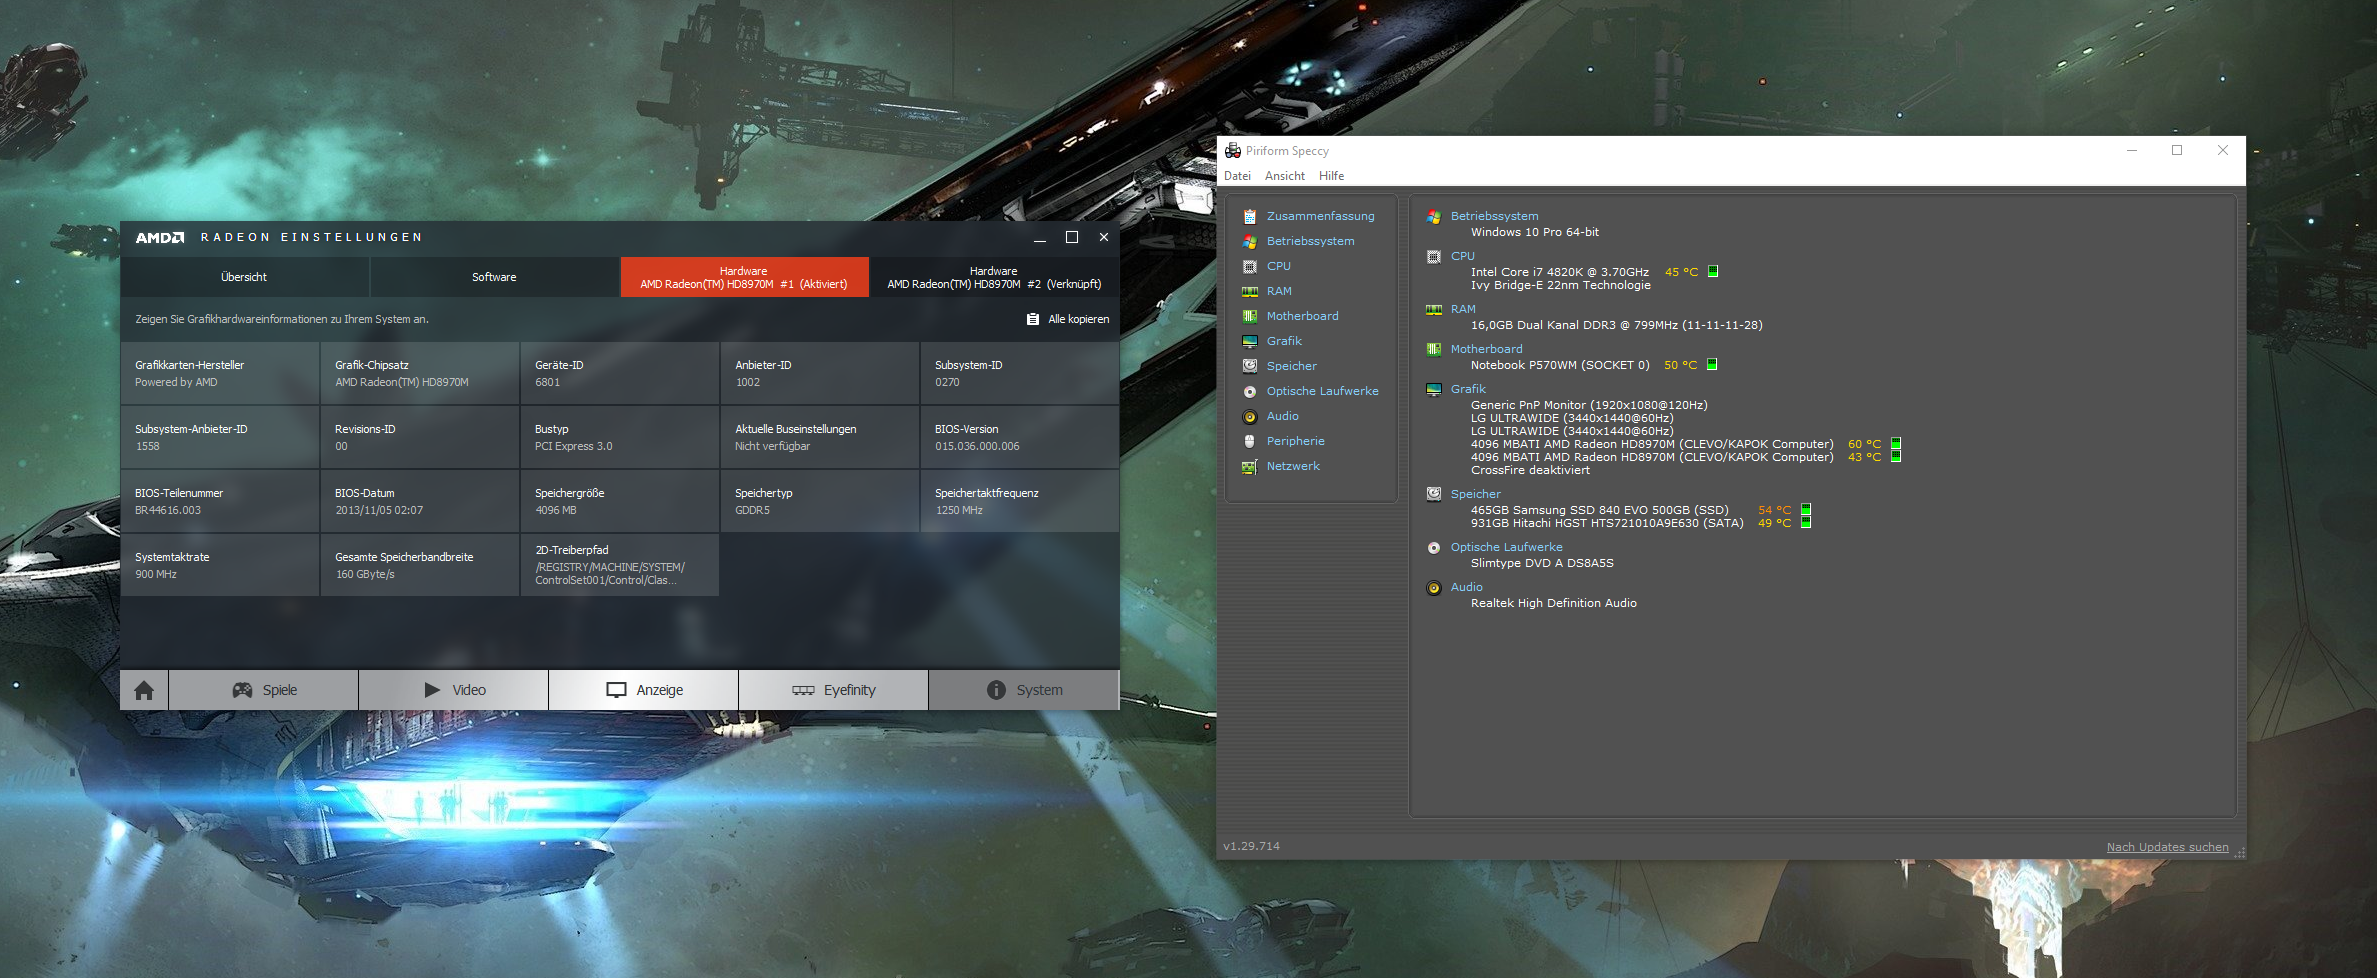Click the CPU chip icon in Speccy's summary panel
This screenshot has width=2377, height=978.
pyautogui.click(x=1434, y=256)
